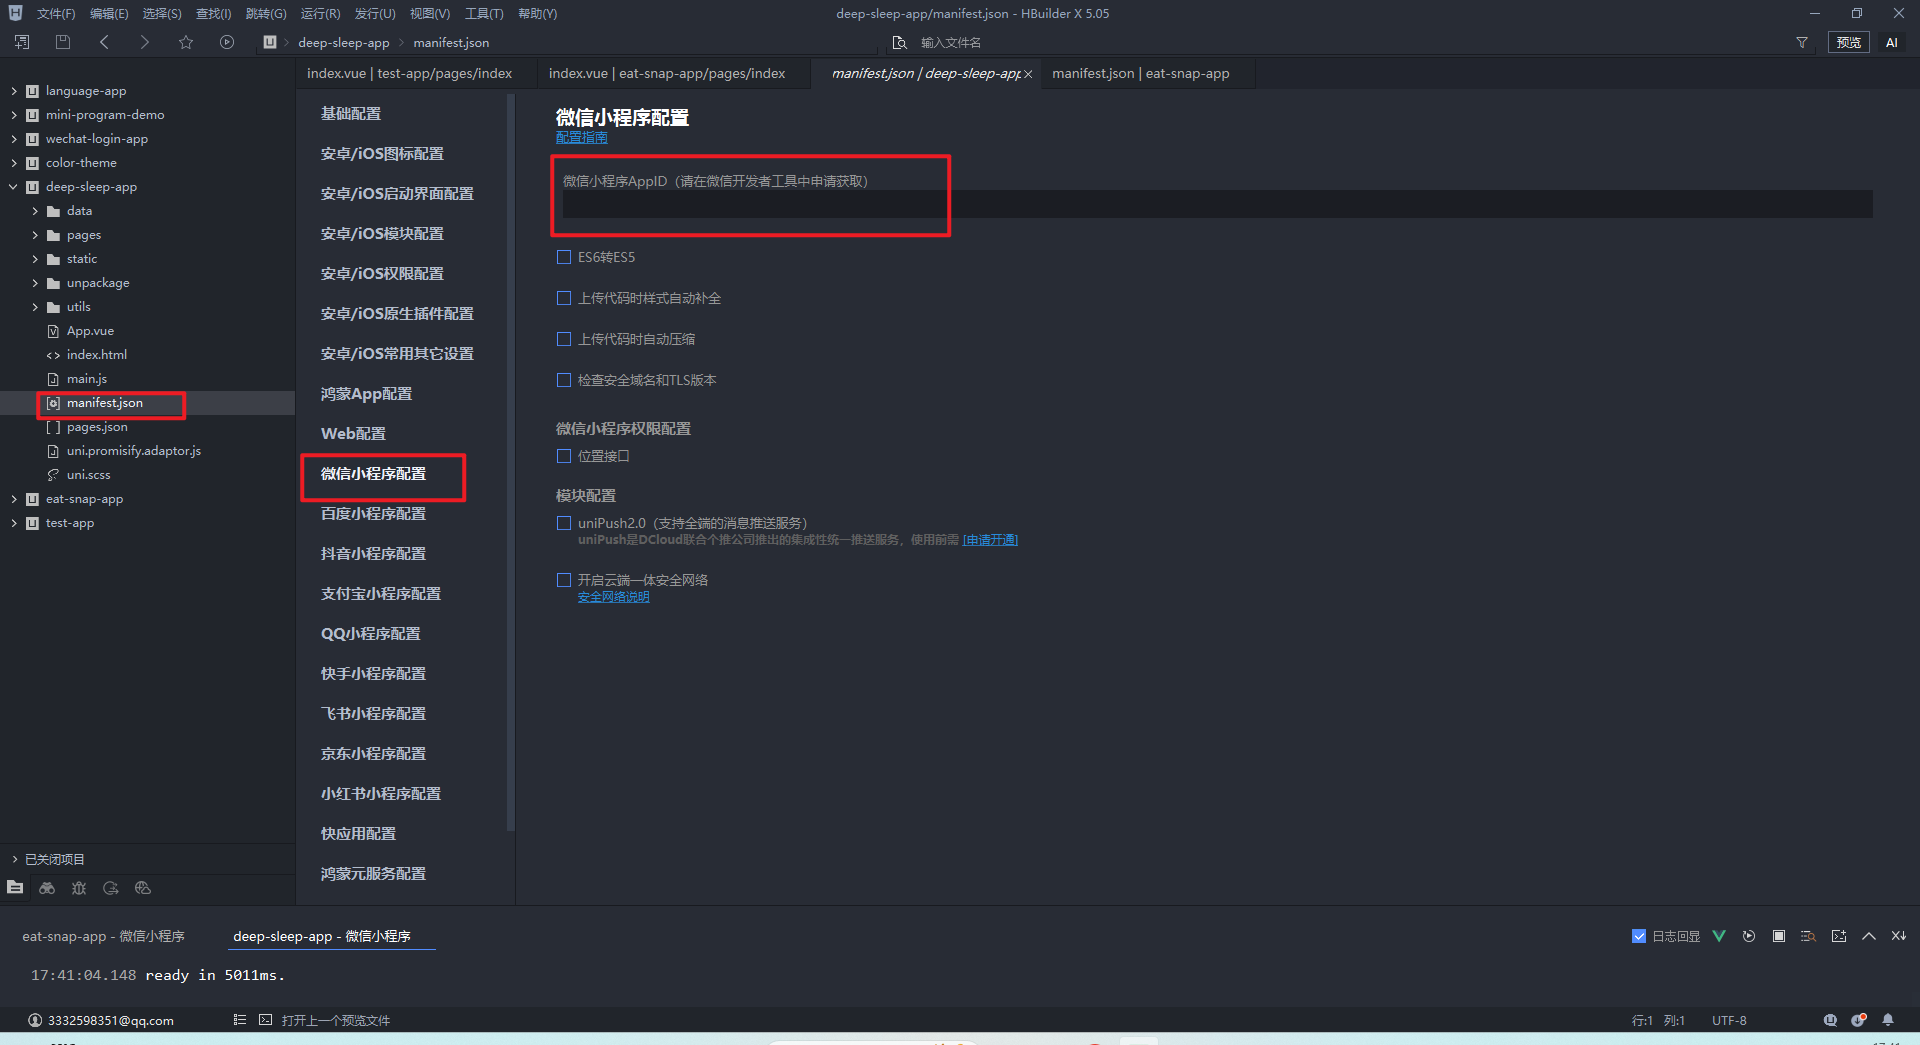This screenshot has width=1920, height=1045.
Task: Select 百度小程序配置 in settings list
Action: click(x=373, y=513)
